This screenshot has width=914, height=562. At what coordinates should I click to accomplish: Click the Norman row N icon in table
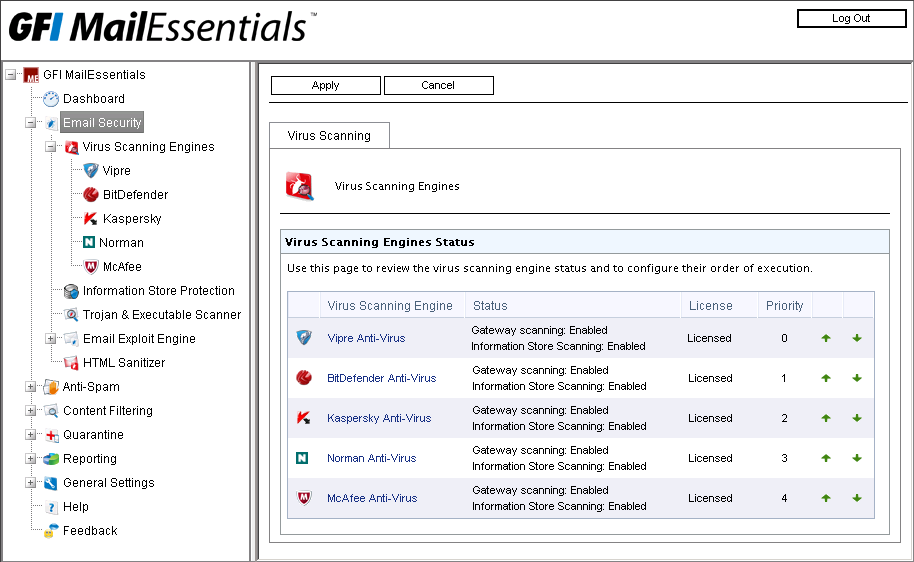tap(302, 458)
